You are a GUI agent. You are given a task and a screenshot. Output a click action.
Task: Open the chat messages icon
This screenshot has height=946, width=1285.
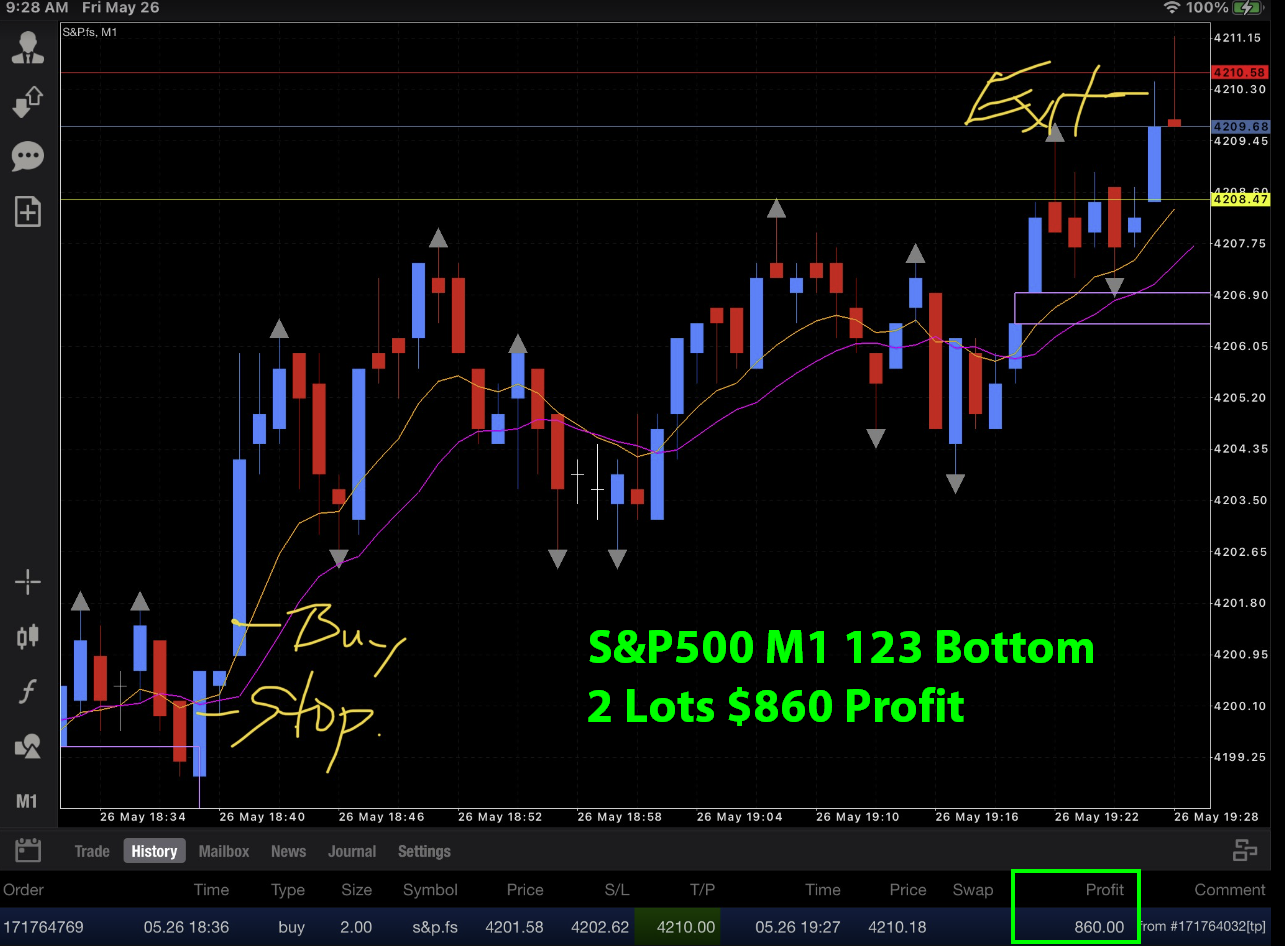pyautogui.click(x=27, y=156)
